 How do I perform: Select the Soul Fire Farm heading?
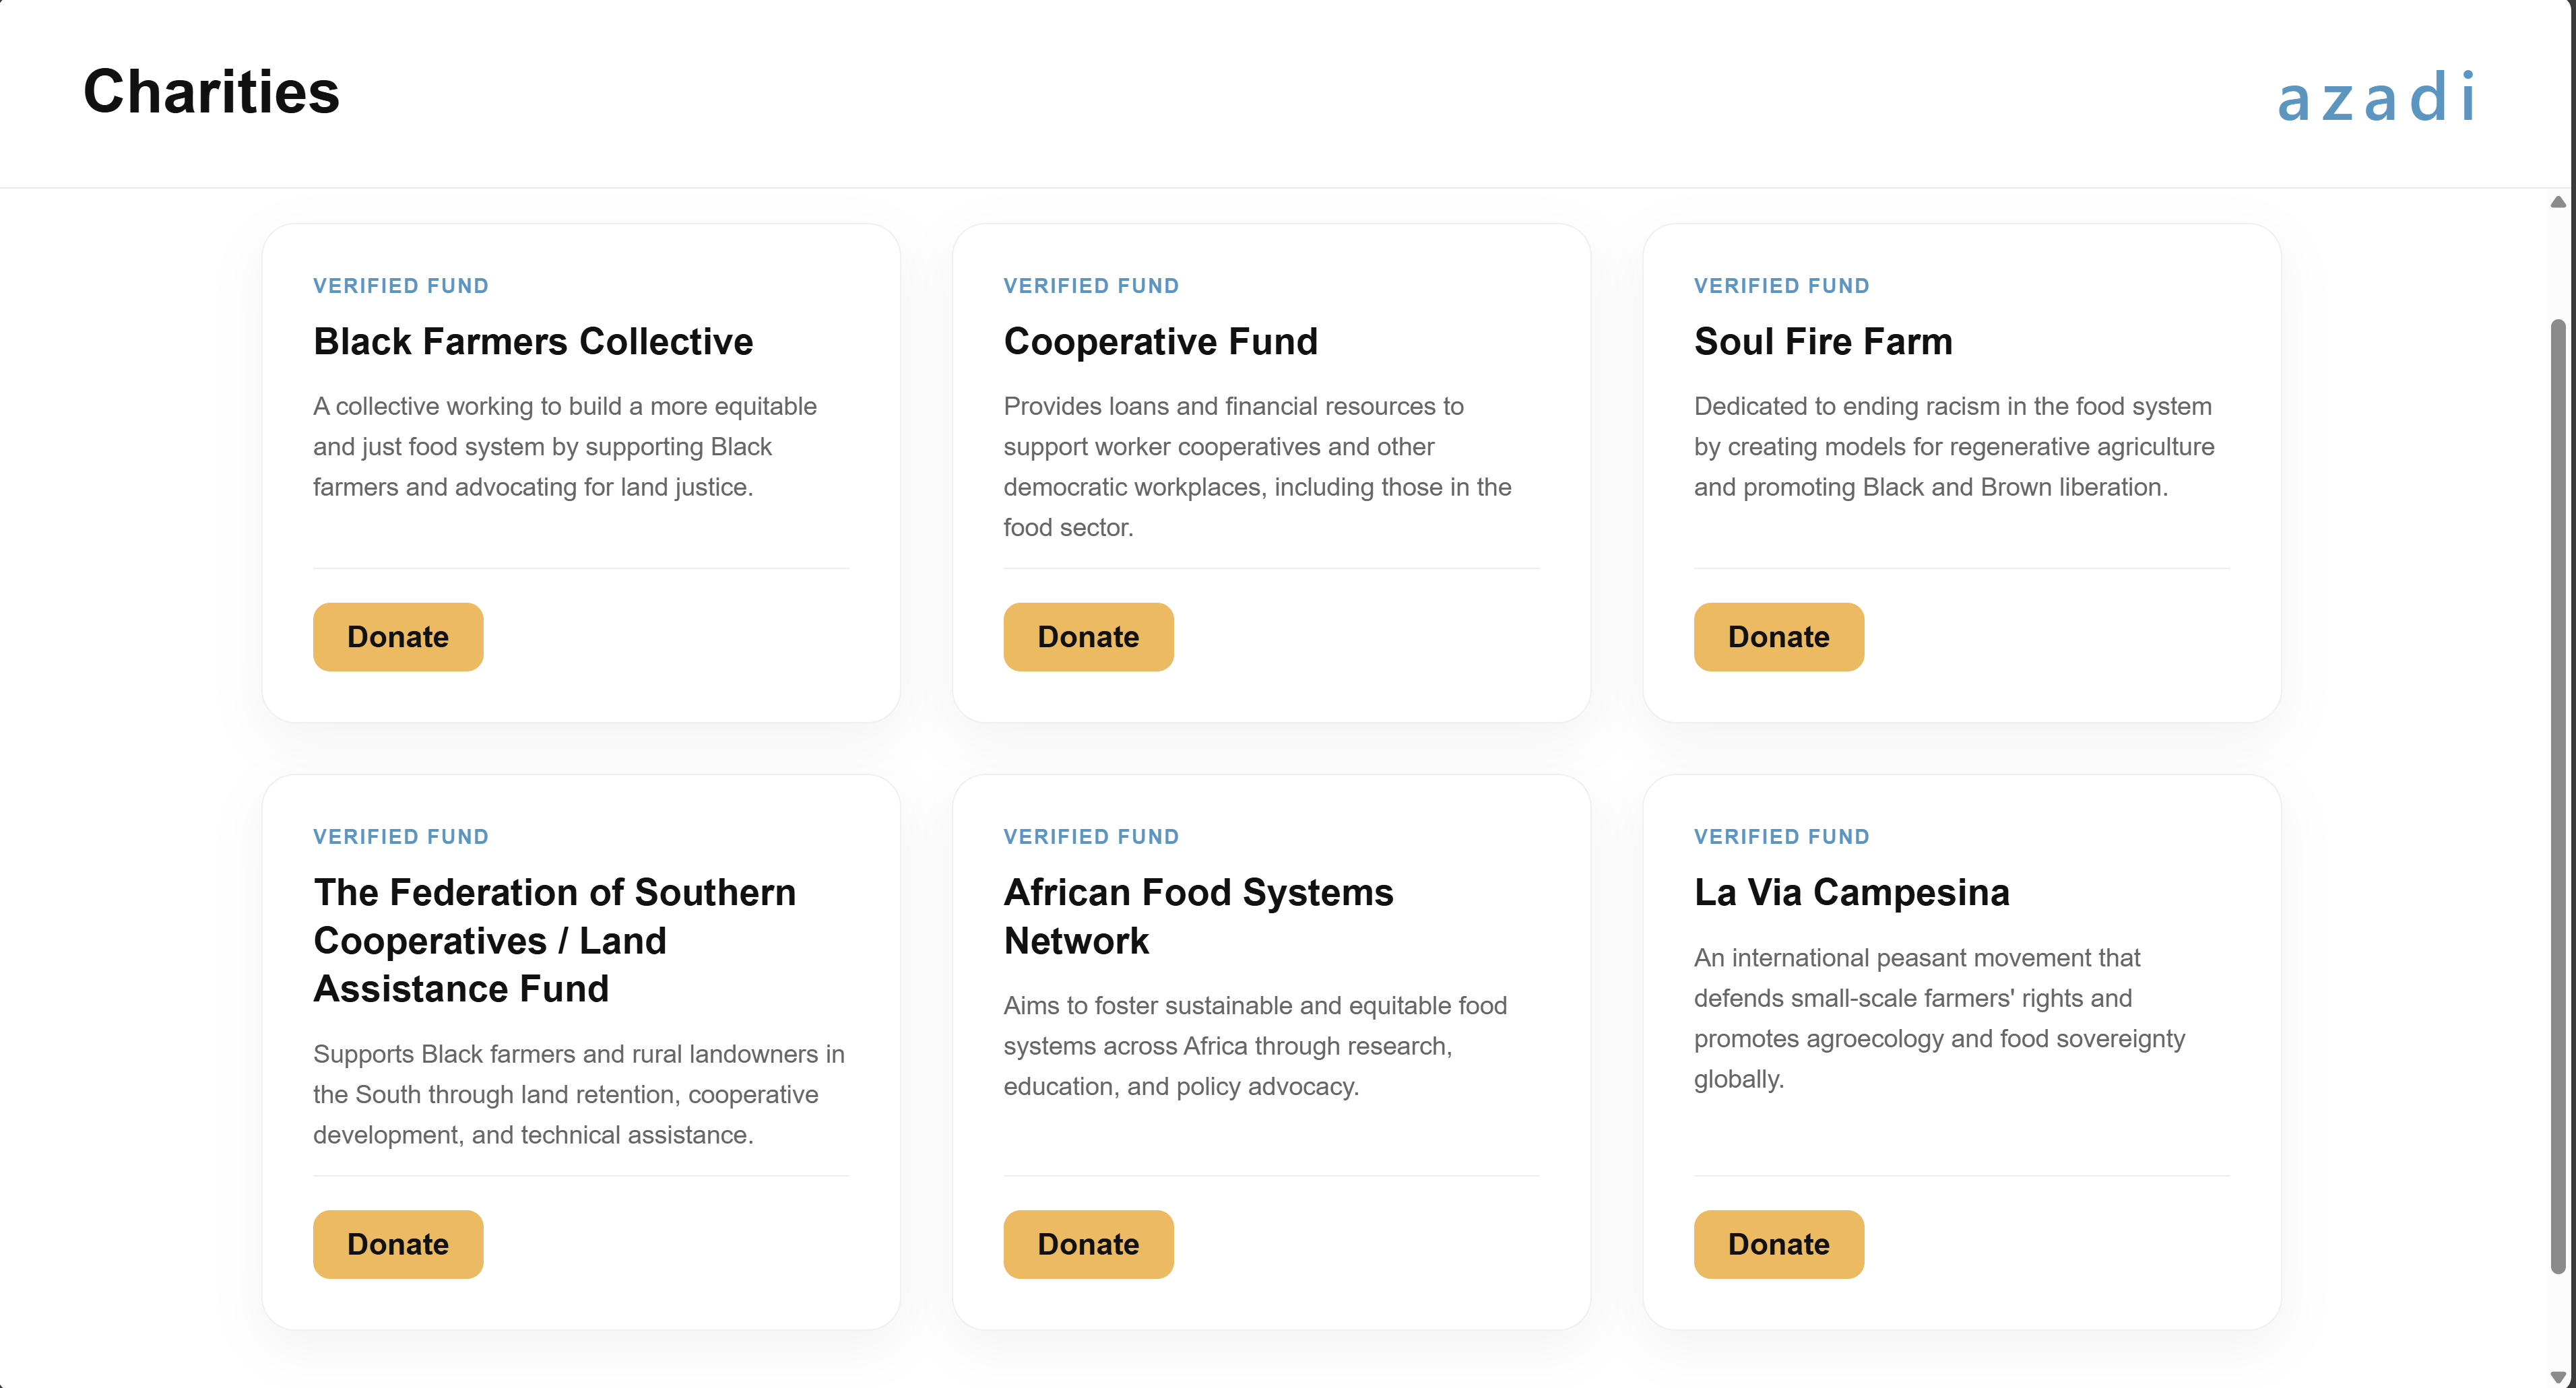[x=1822, y=341]
